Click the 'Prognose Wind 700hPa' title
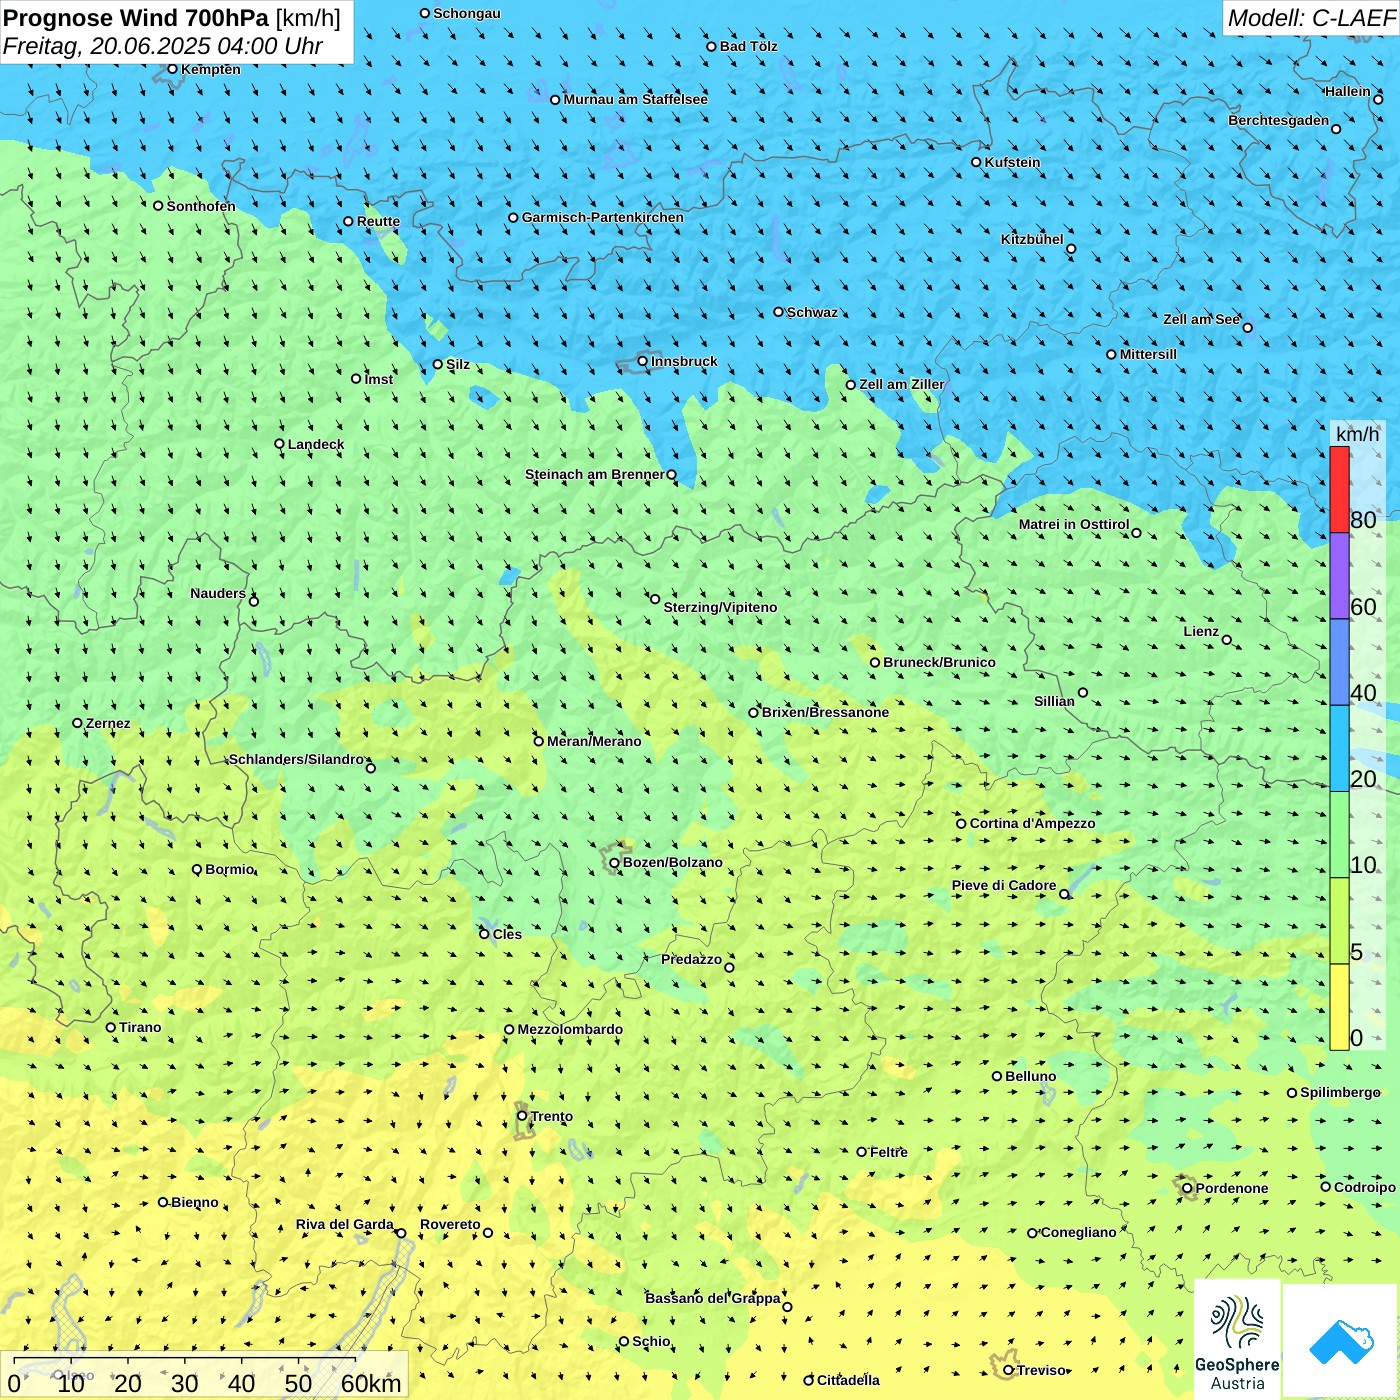The image size is (1400, 1400). coord(136,18)
